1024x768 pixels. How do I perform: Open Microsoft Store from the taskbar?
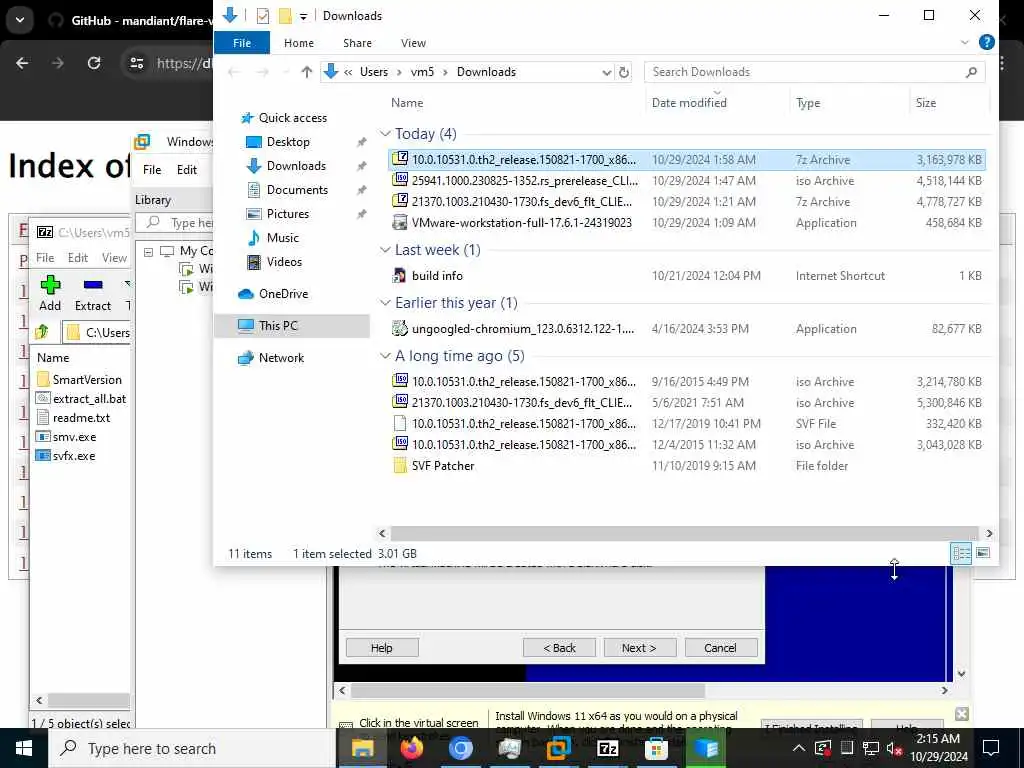pyautogui.click(x=656, y=748)
